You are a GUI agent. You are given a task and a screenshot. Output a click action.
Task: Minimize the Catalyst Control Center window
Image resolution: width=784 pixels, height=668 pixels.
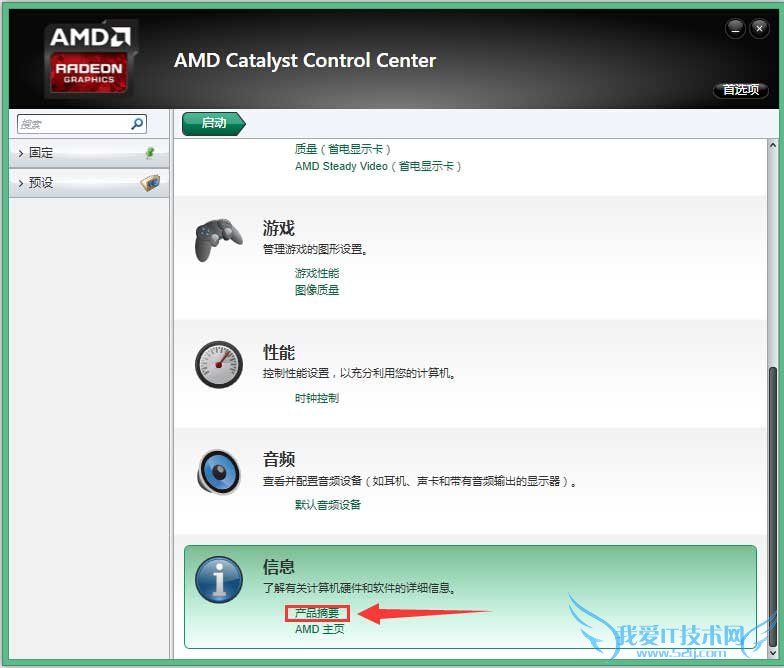click(x=735, y=29)
